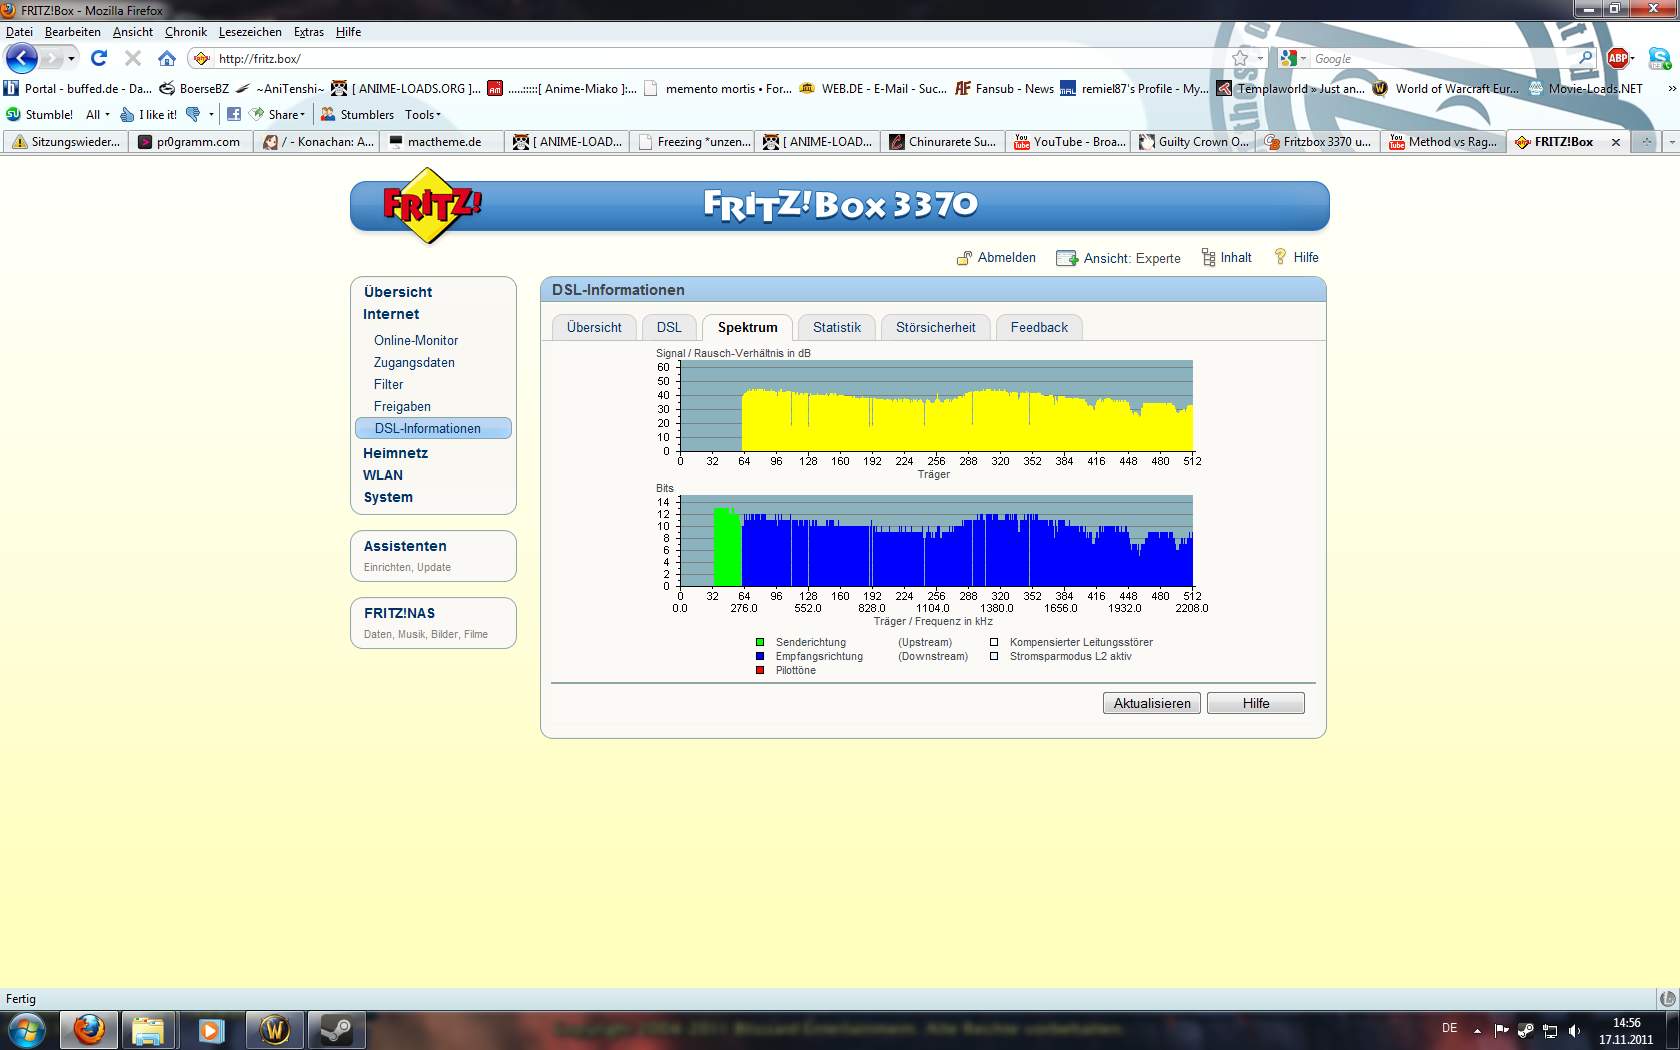
Task: Open the FRITZ!NAS panel
Action: point(433,622)
